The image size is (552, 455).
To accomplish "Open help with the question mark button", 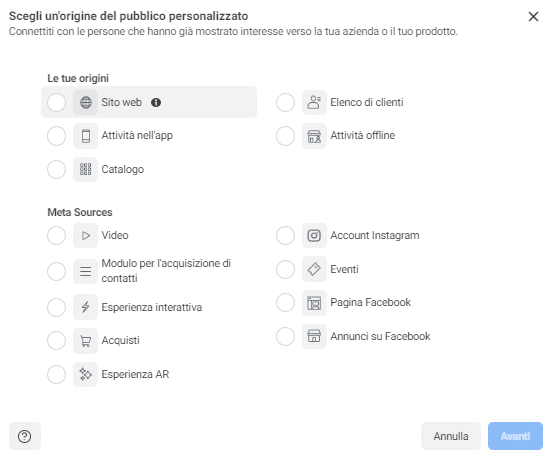I will point(25,436).
